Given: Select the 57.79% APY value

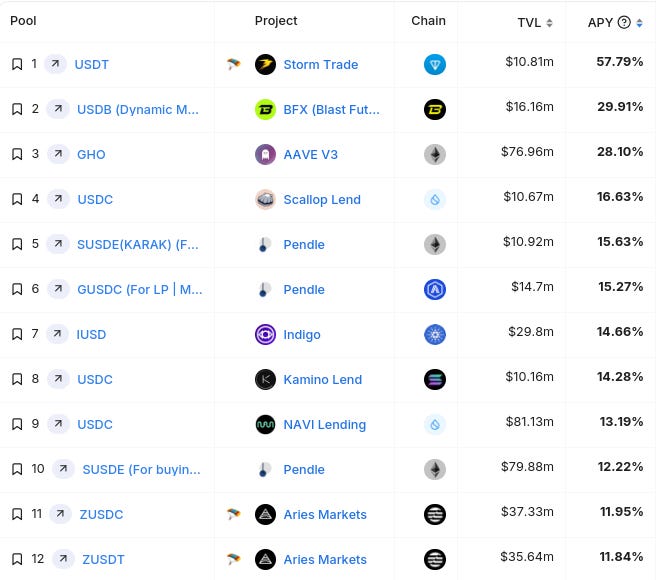Looking at the screenshot, I should 620,62.
